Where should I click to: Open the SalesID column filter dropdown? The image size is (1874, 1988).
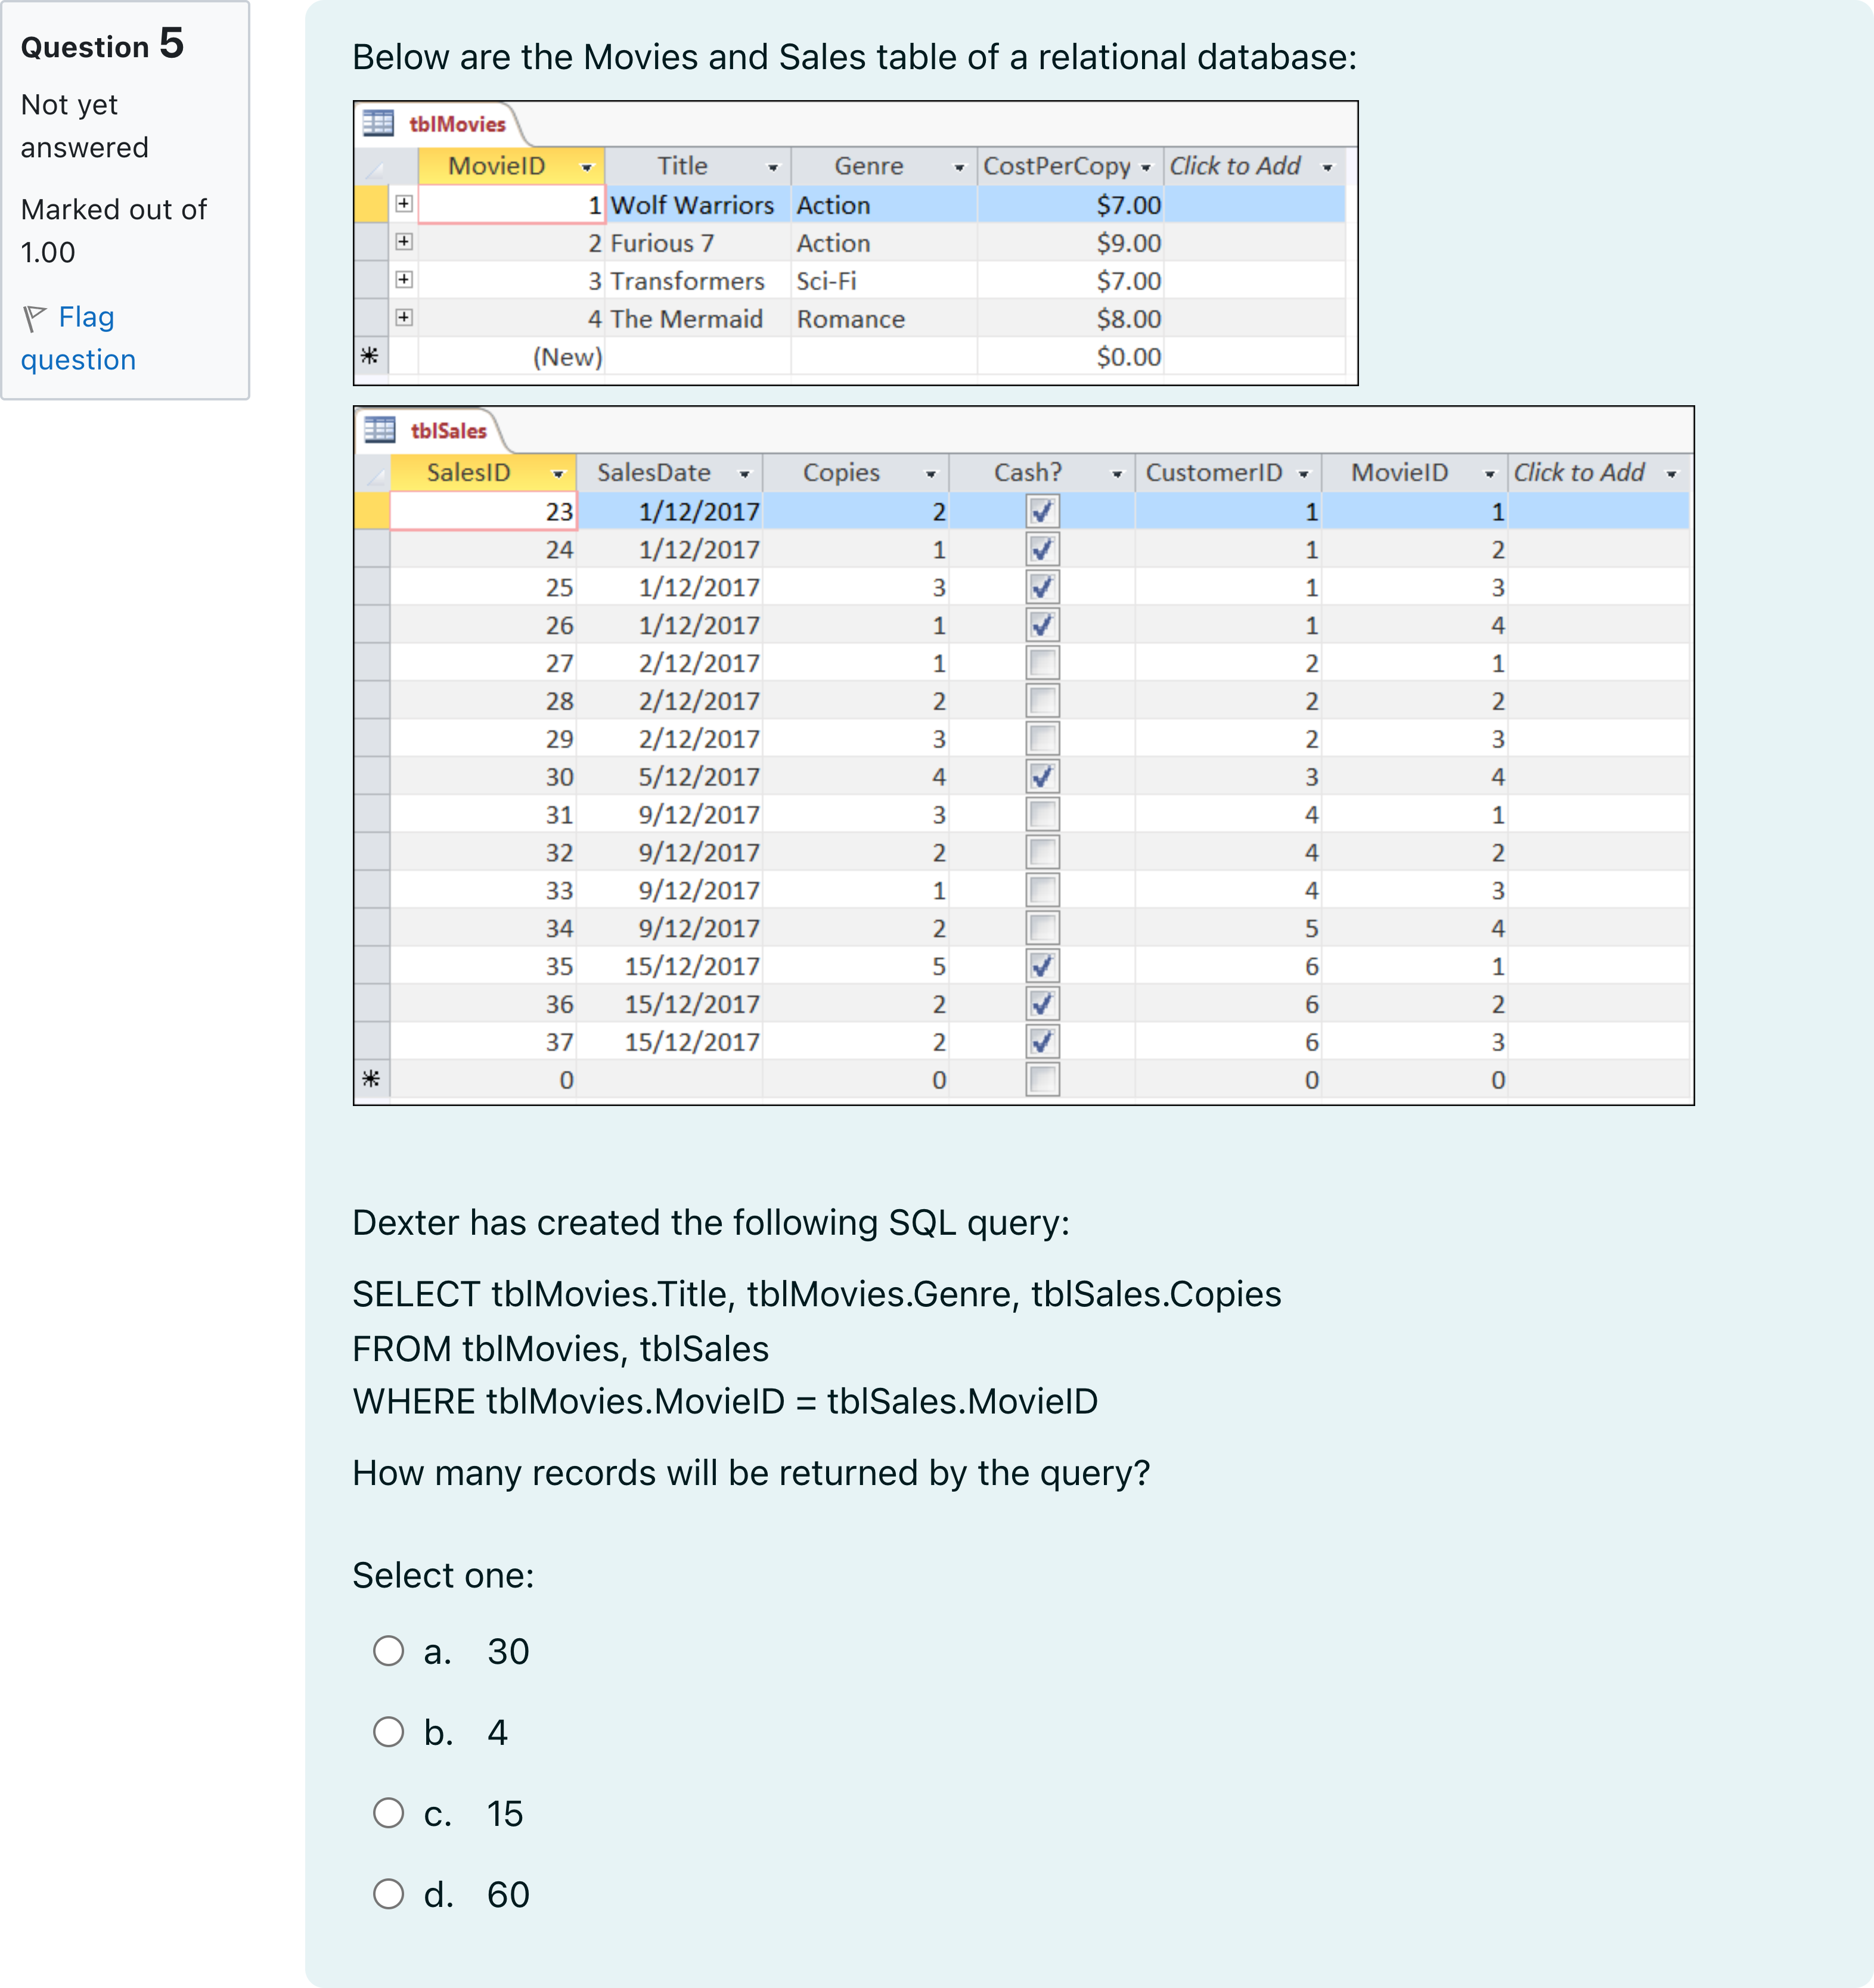(x=558, y=474)
